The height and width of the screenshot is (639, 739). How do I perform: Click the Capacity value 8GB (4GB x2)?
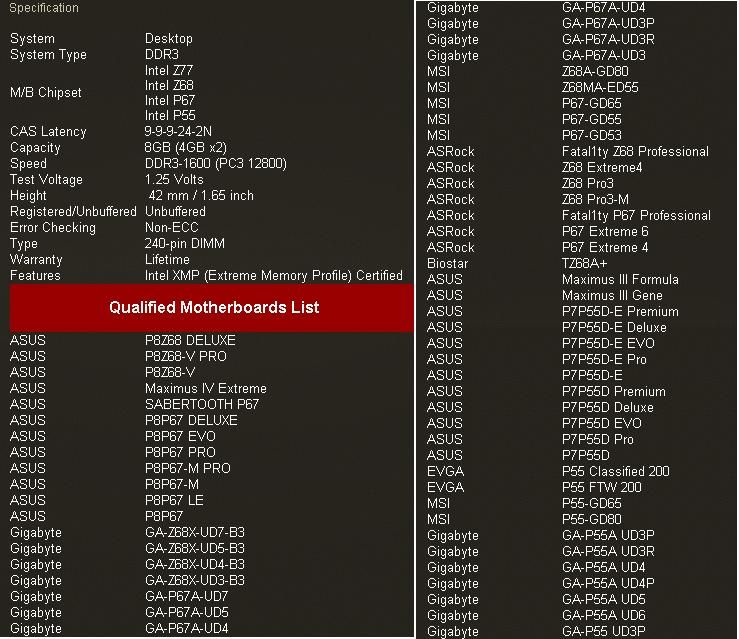185,147
